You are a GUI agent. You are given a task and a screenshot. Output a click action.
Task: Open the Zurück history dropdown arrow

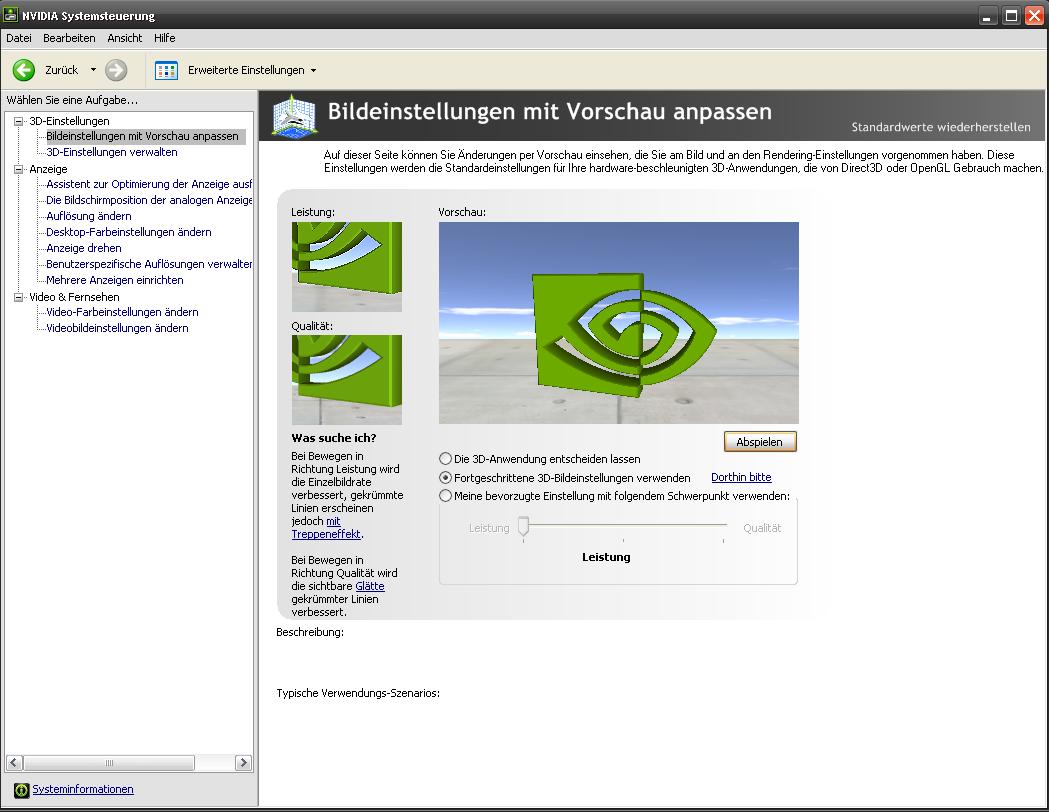tap(93, 70)
